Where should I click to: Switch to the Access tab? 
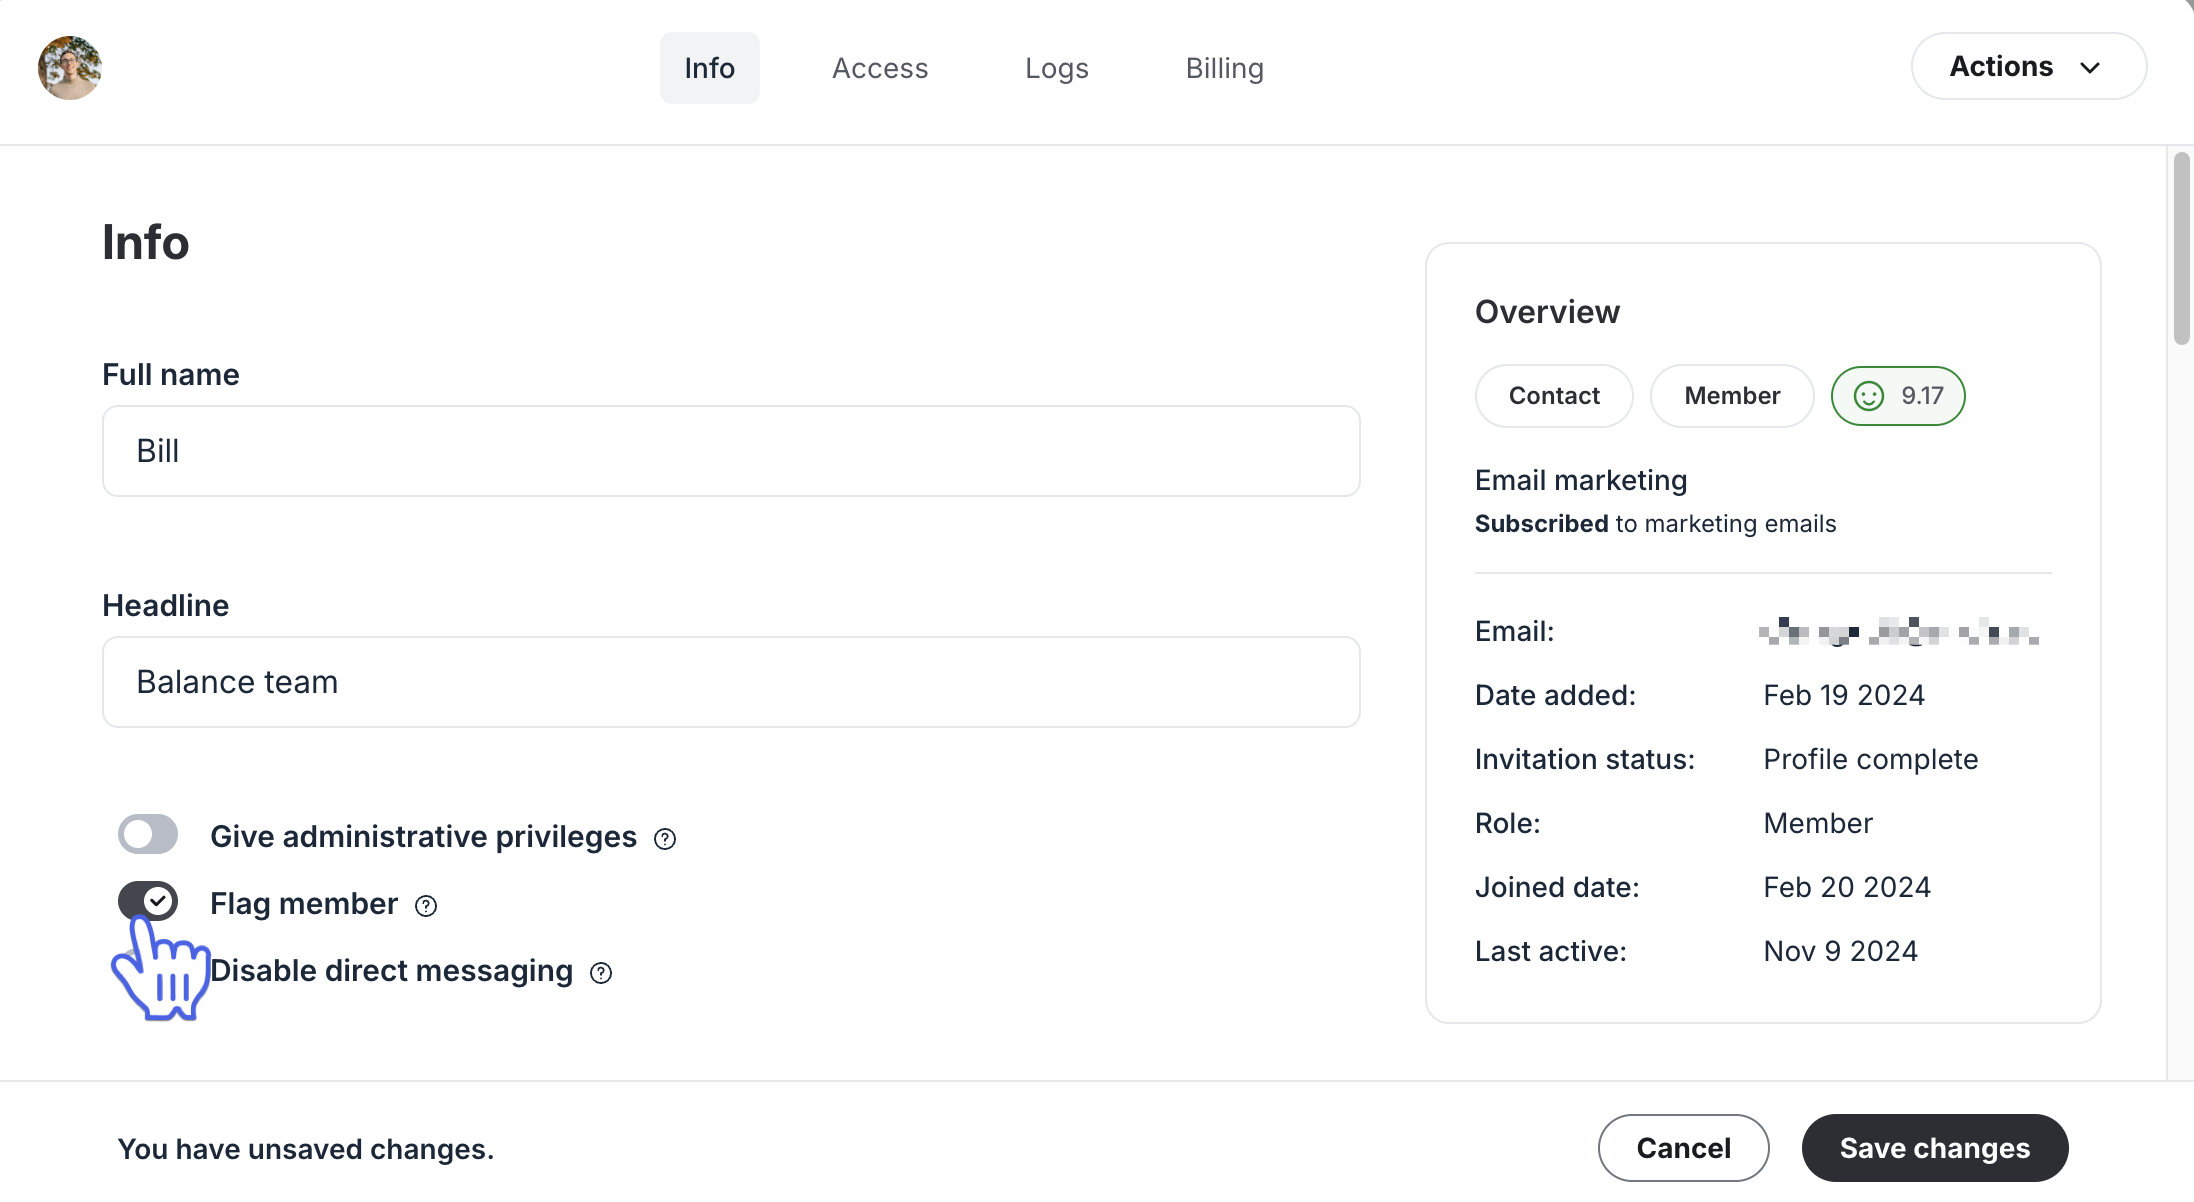[879, 67]
